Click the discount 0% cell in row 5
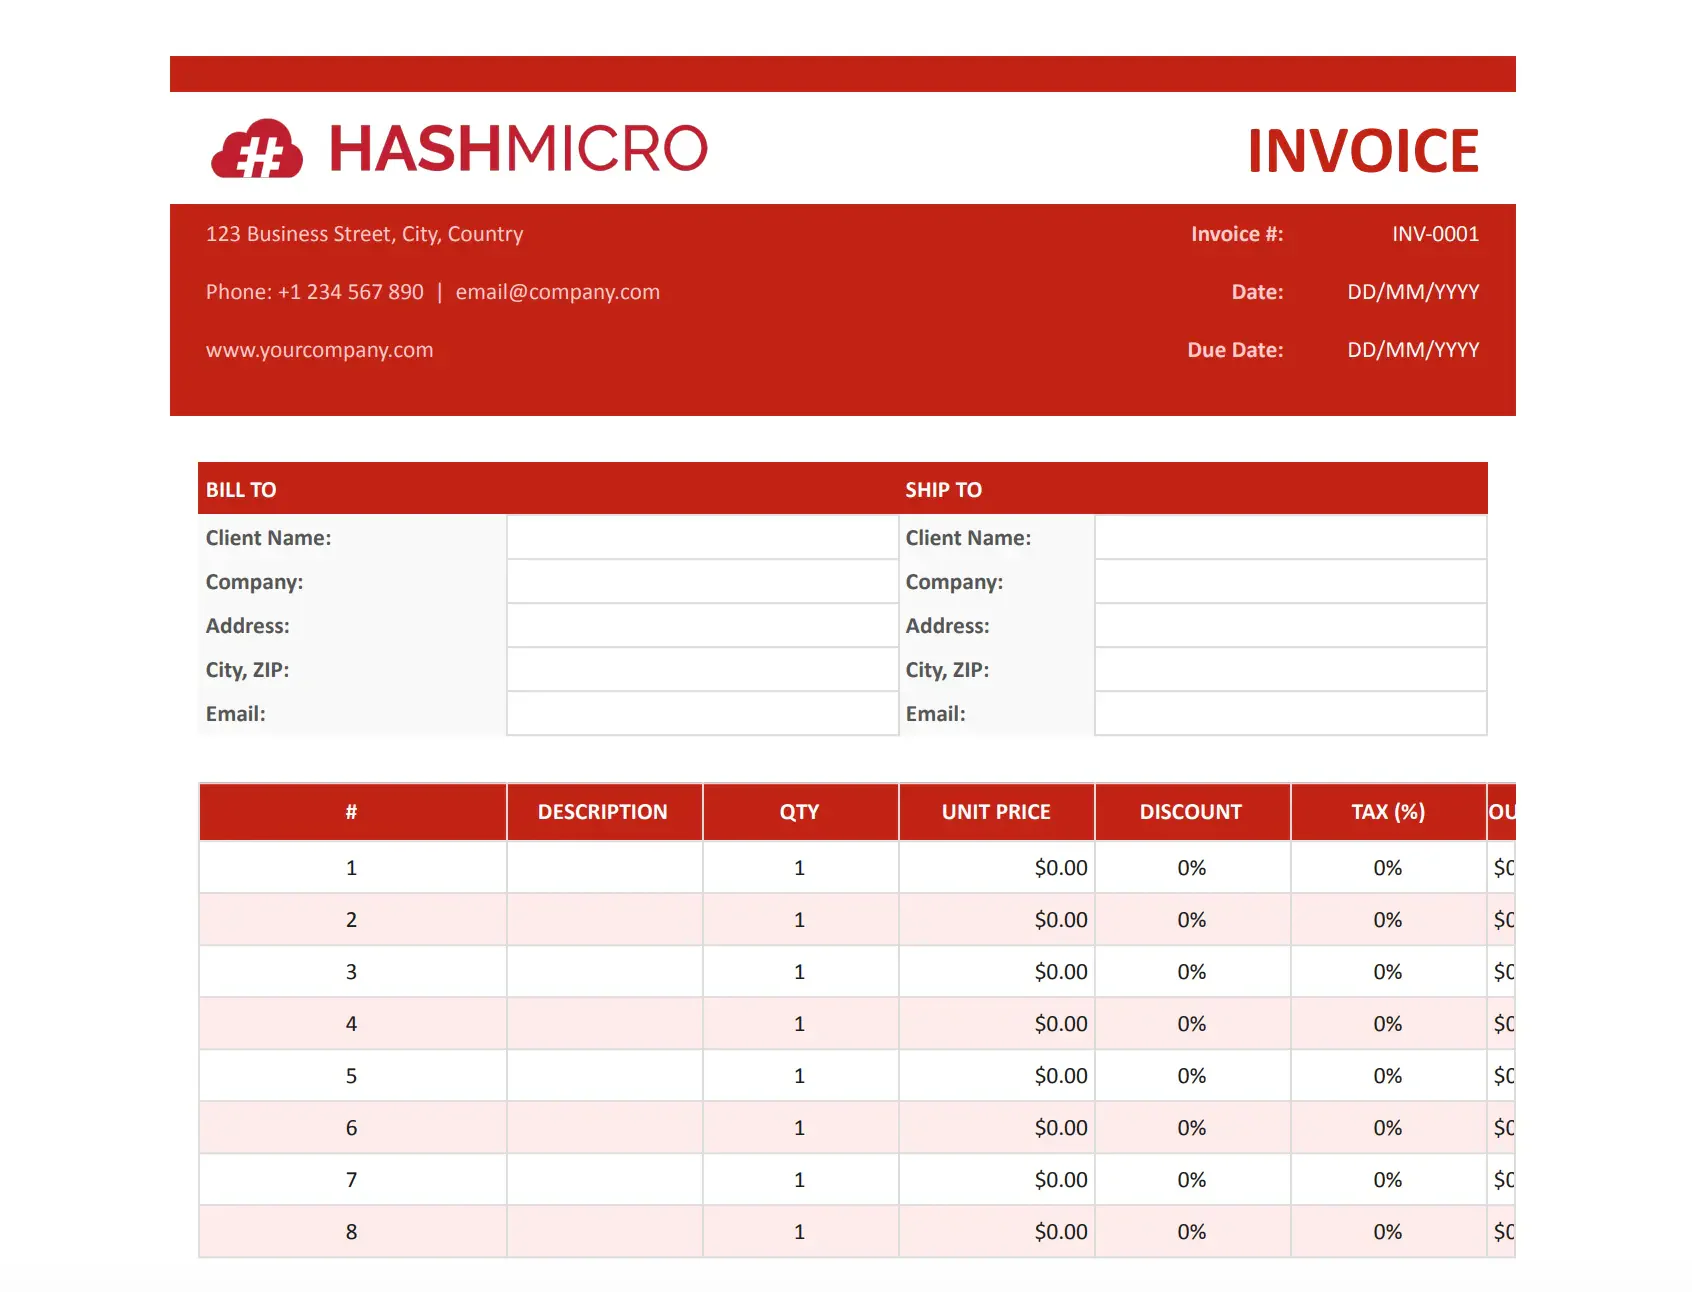 coord(1192,1076)
